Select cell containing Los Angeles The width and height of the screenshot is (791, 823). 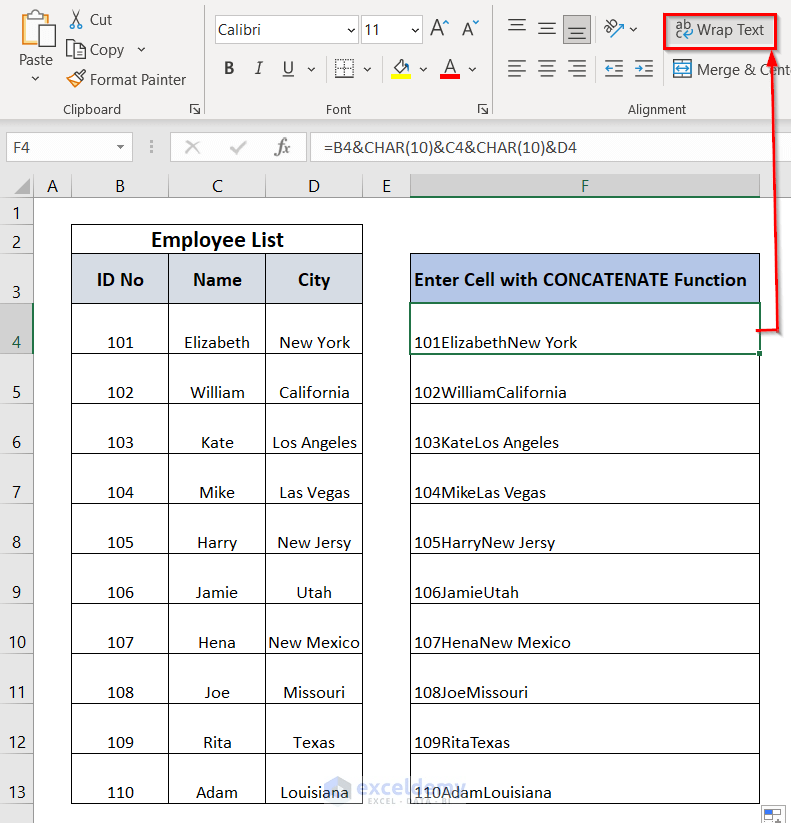pos(314,429)
